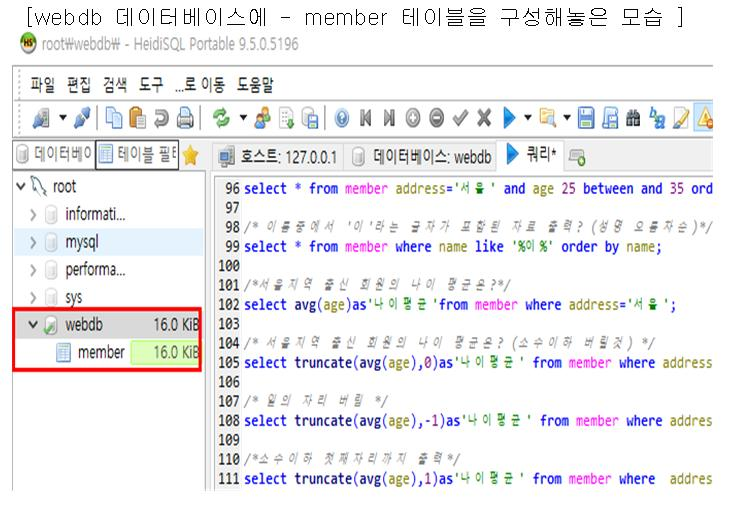Screen dimensions: 729x521
Task: Click query line 99 with name like
Action: (x=452, y=246)
